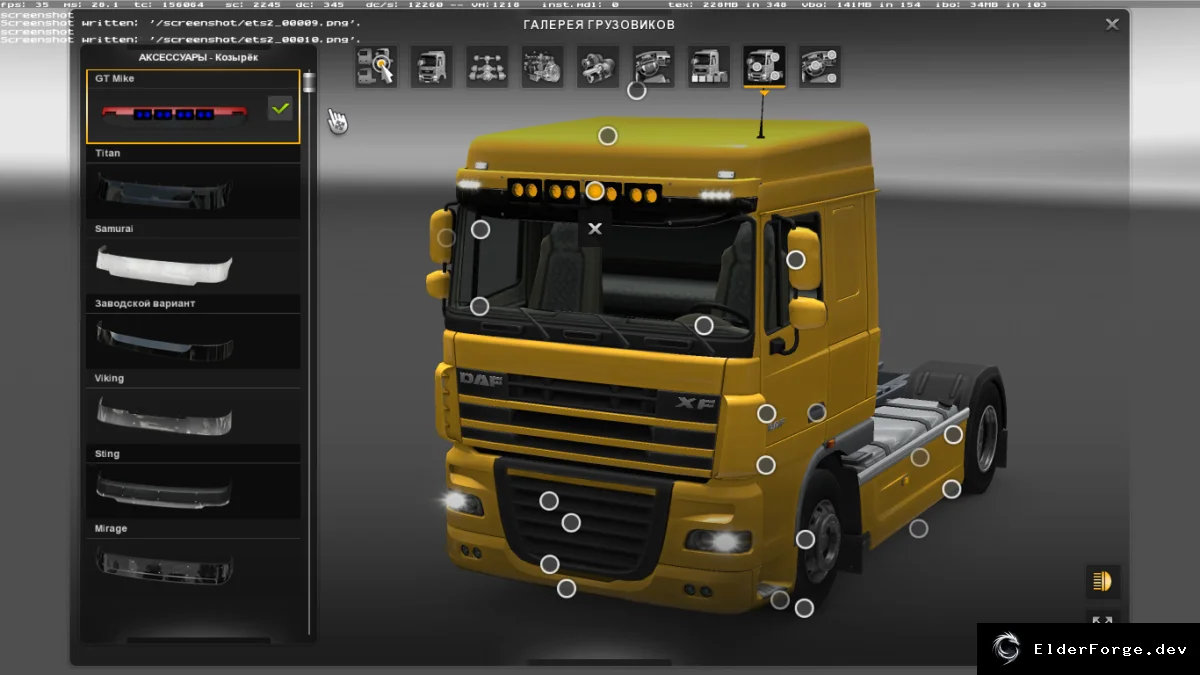Screen dimensions: 1200x675
Task: Select the exterior accessories tab icon
Action: (x=764, y=66)
